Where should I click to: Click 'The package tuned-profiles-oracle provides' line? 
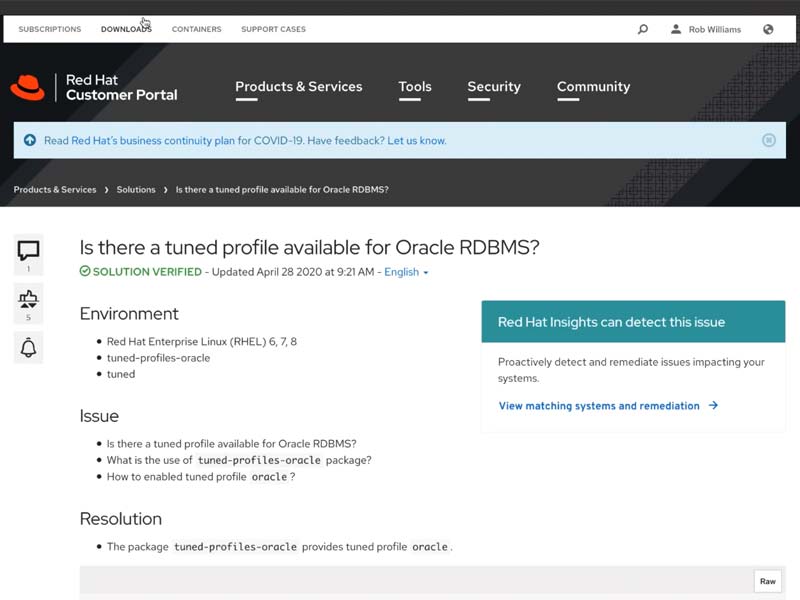pos(280,547)
